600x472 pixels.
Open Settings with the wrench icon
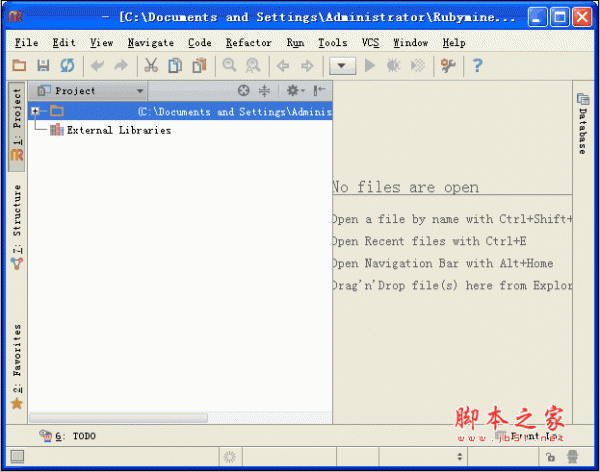pyautogui.click(x=447, y=66)
